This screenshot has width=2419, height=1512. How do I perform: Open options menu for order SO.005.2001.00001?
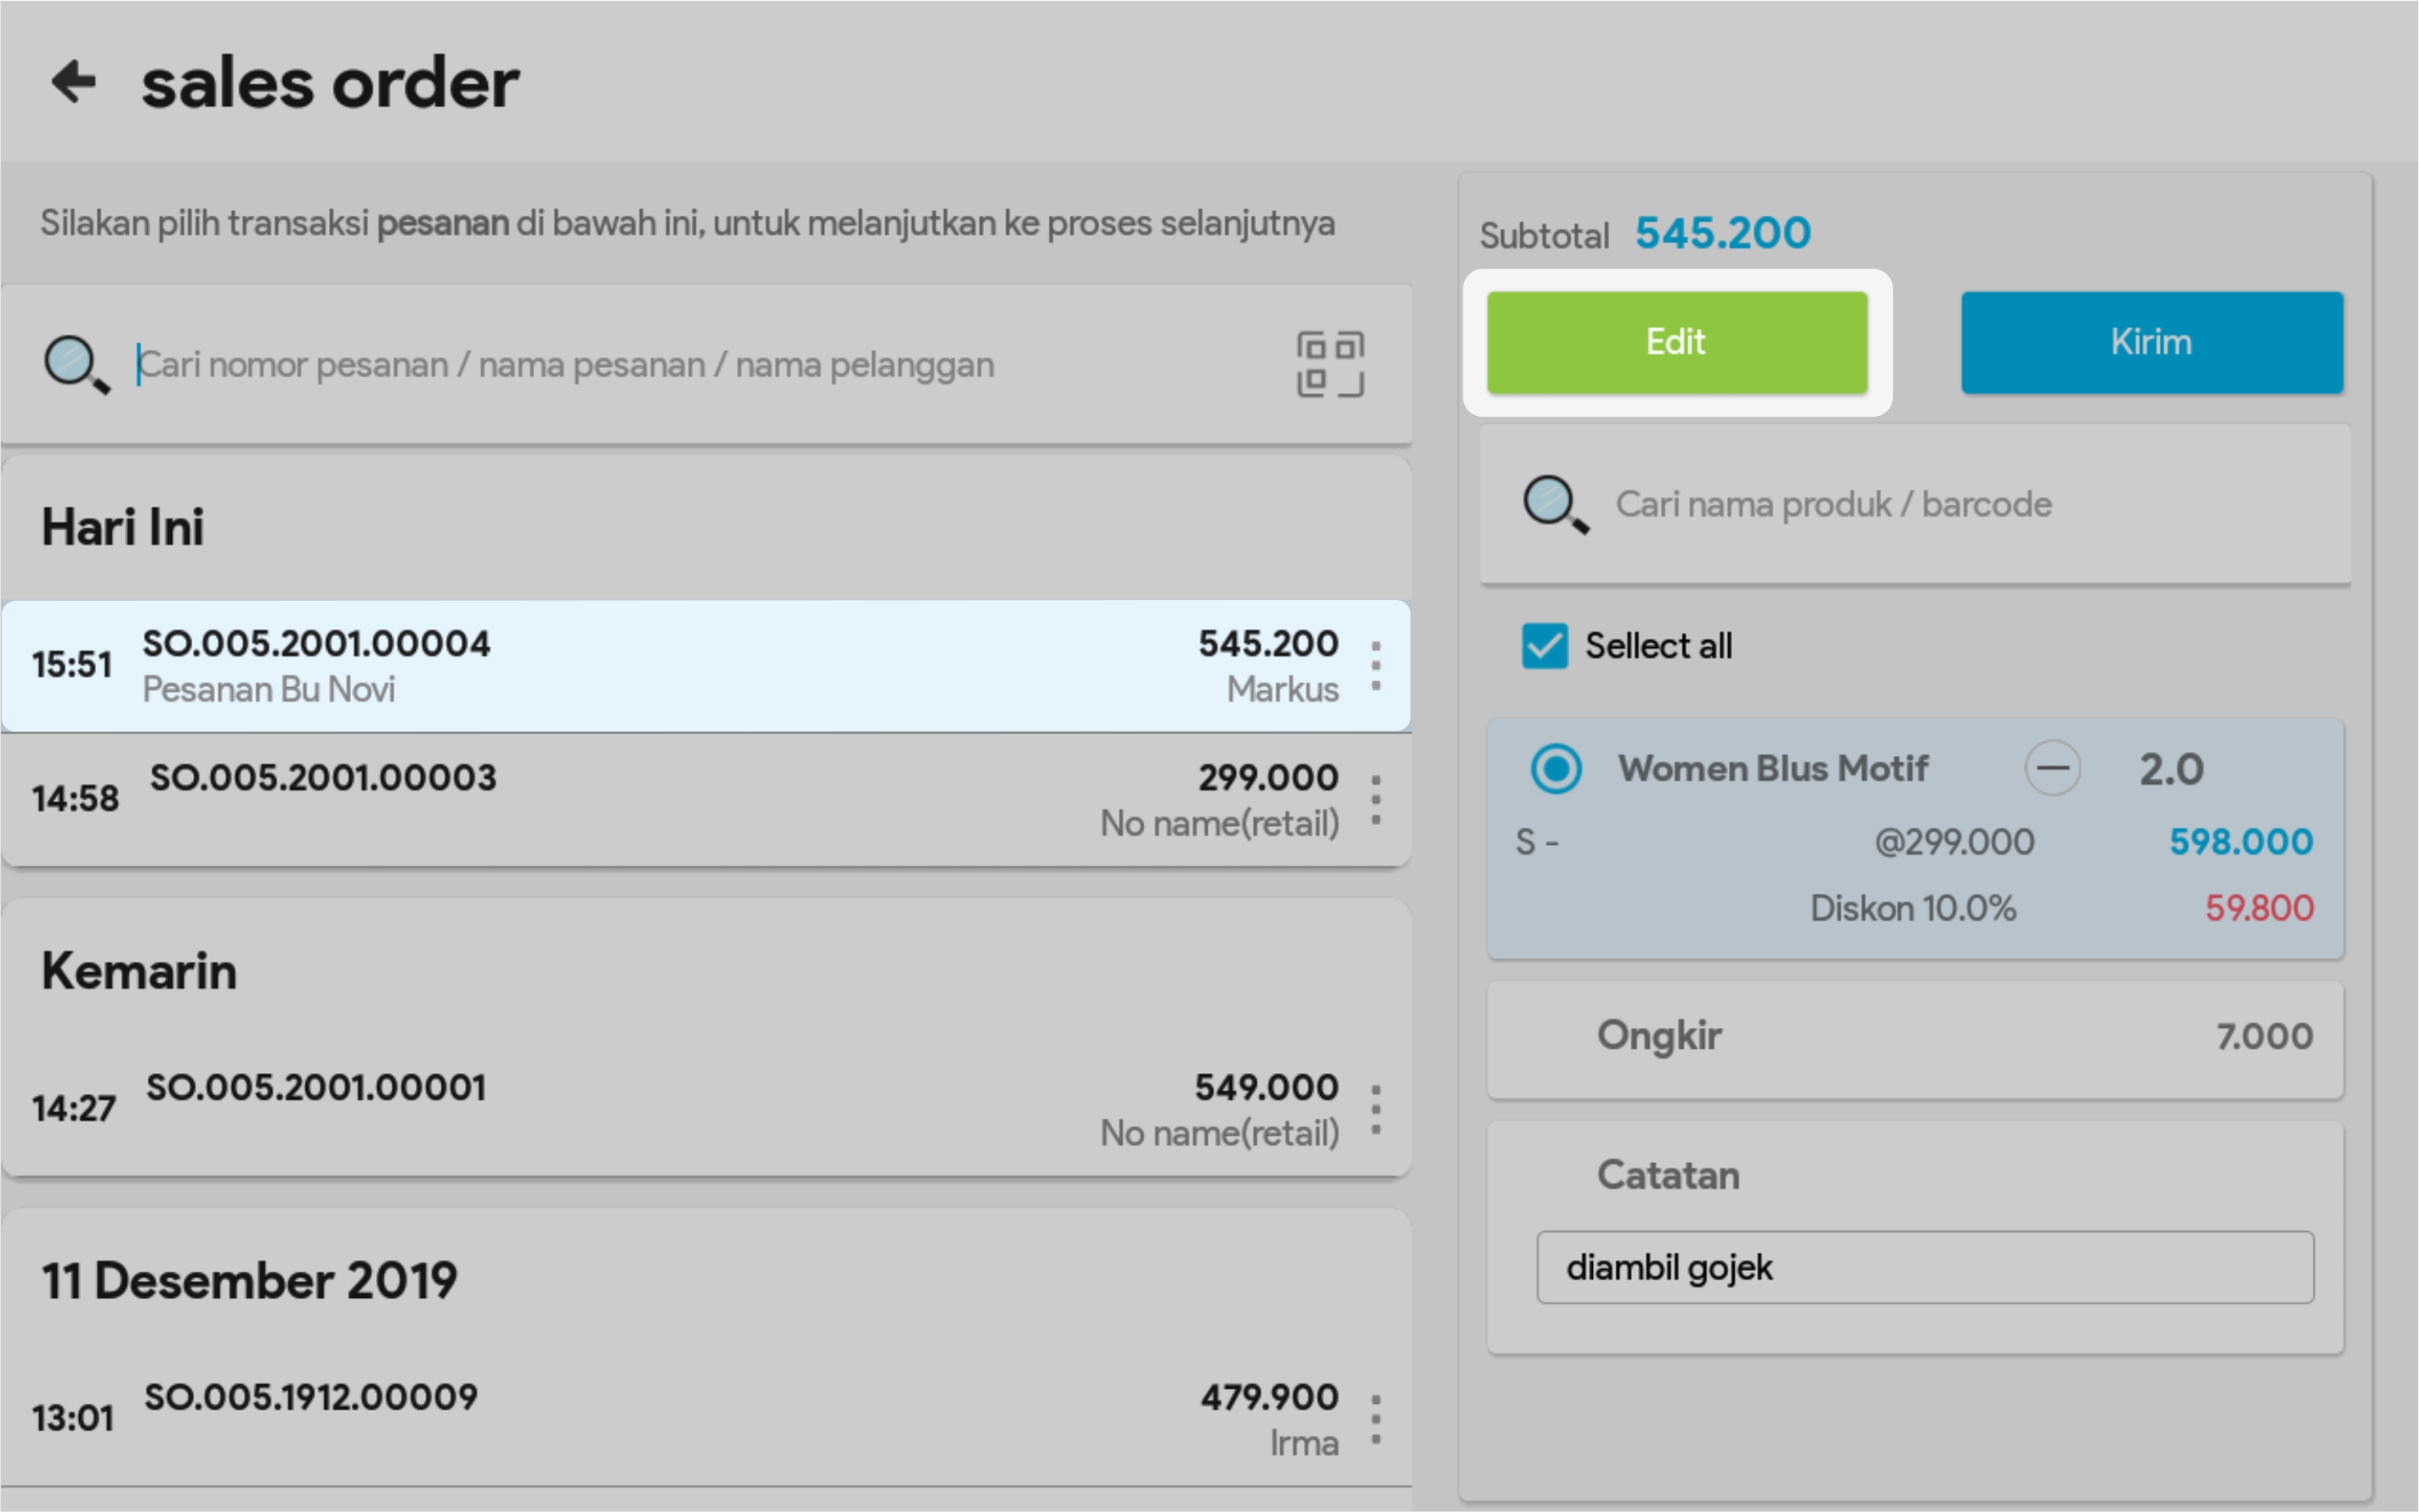pos(1376,1110)
